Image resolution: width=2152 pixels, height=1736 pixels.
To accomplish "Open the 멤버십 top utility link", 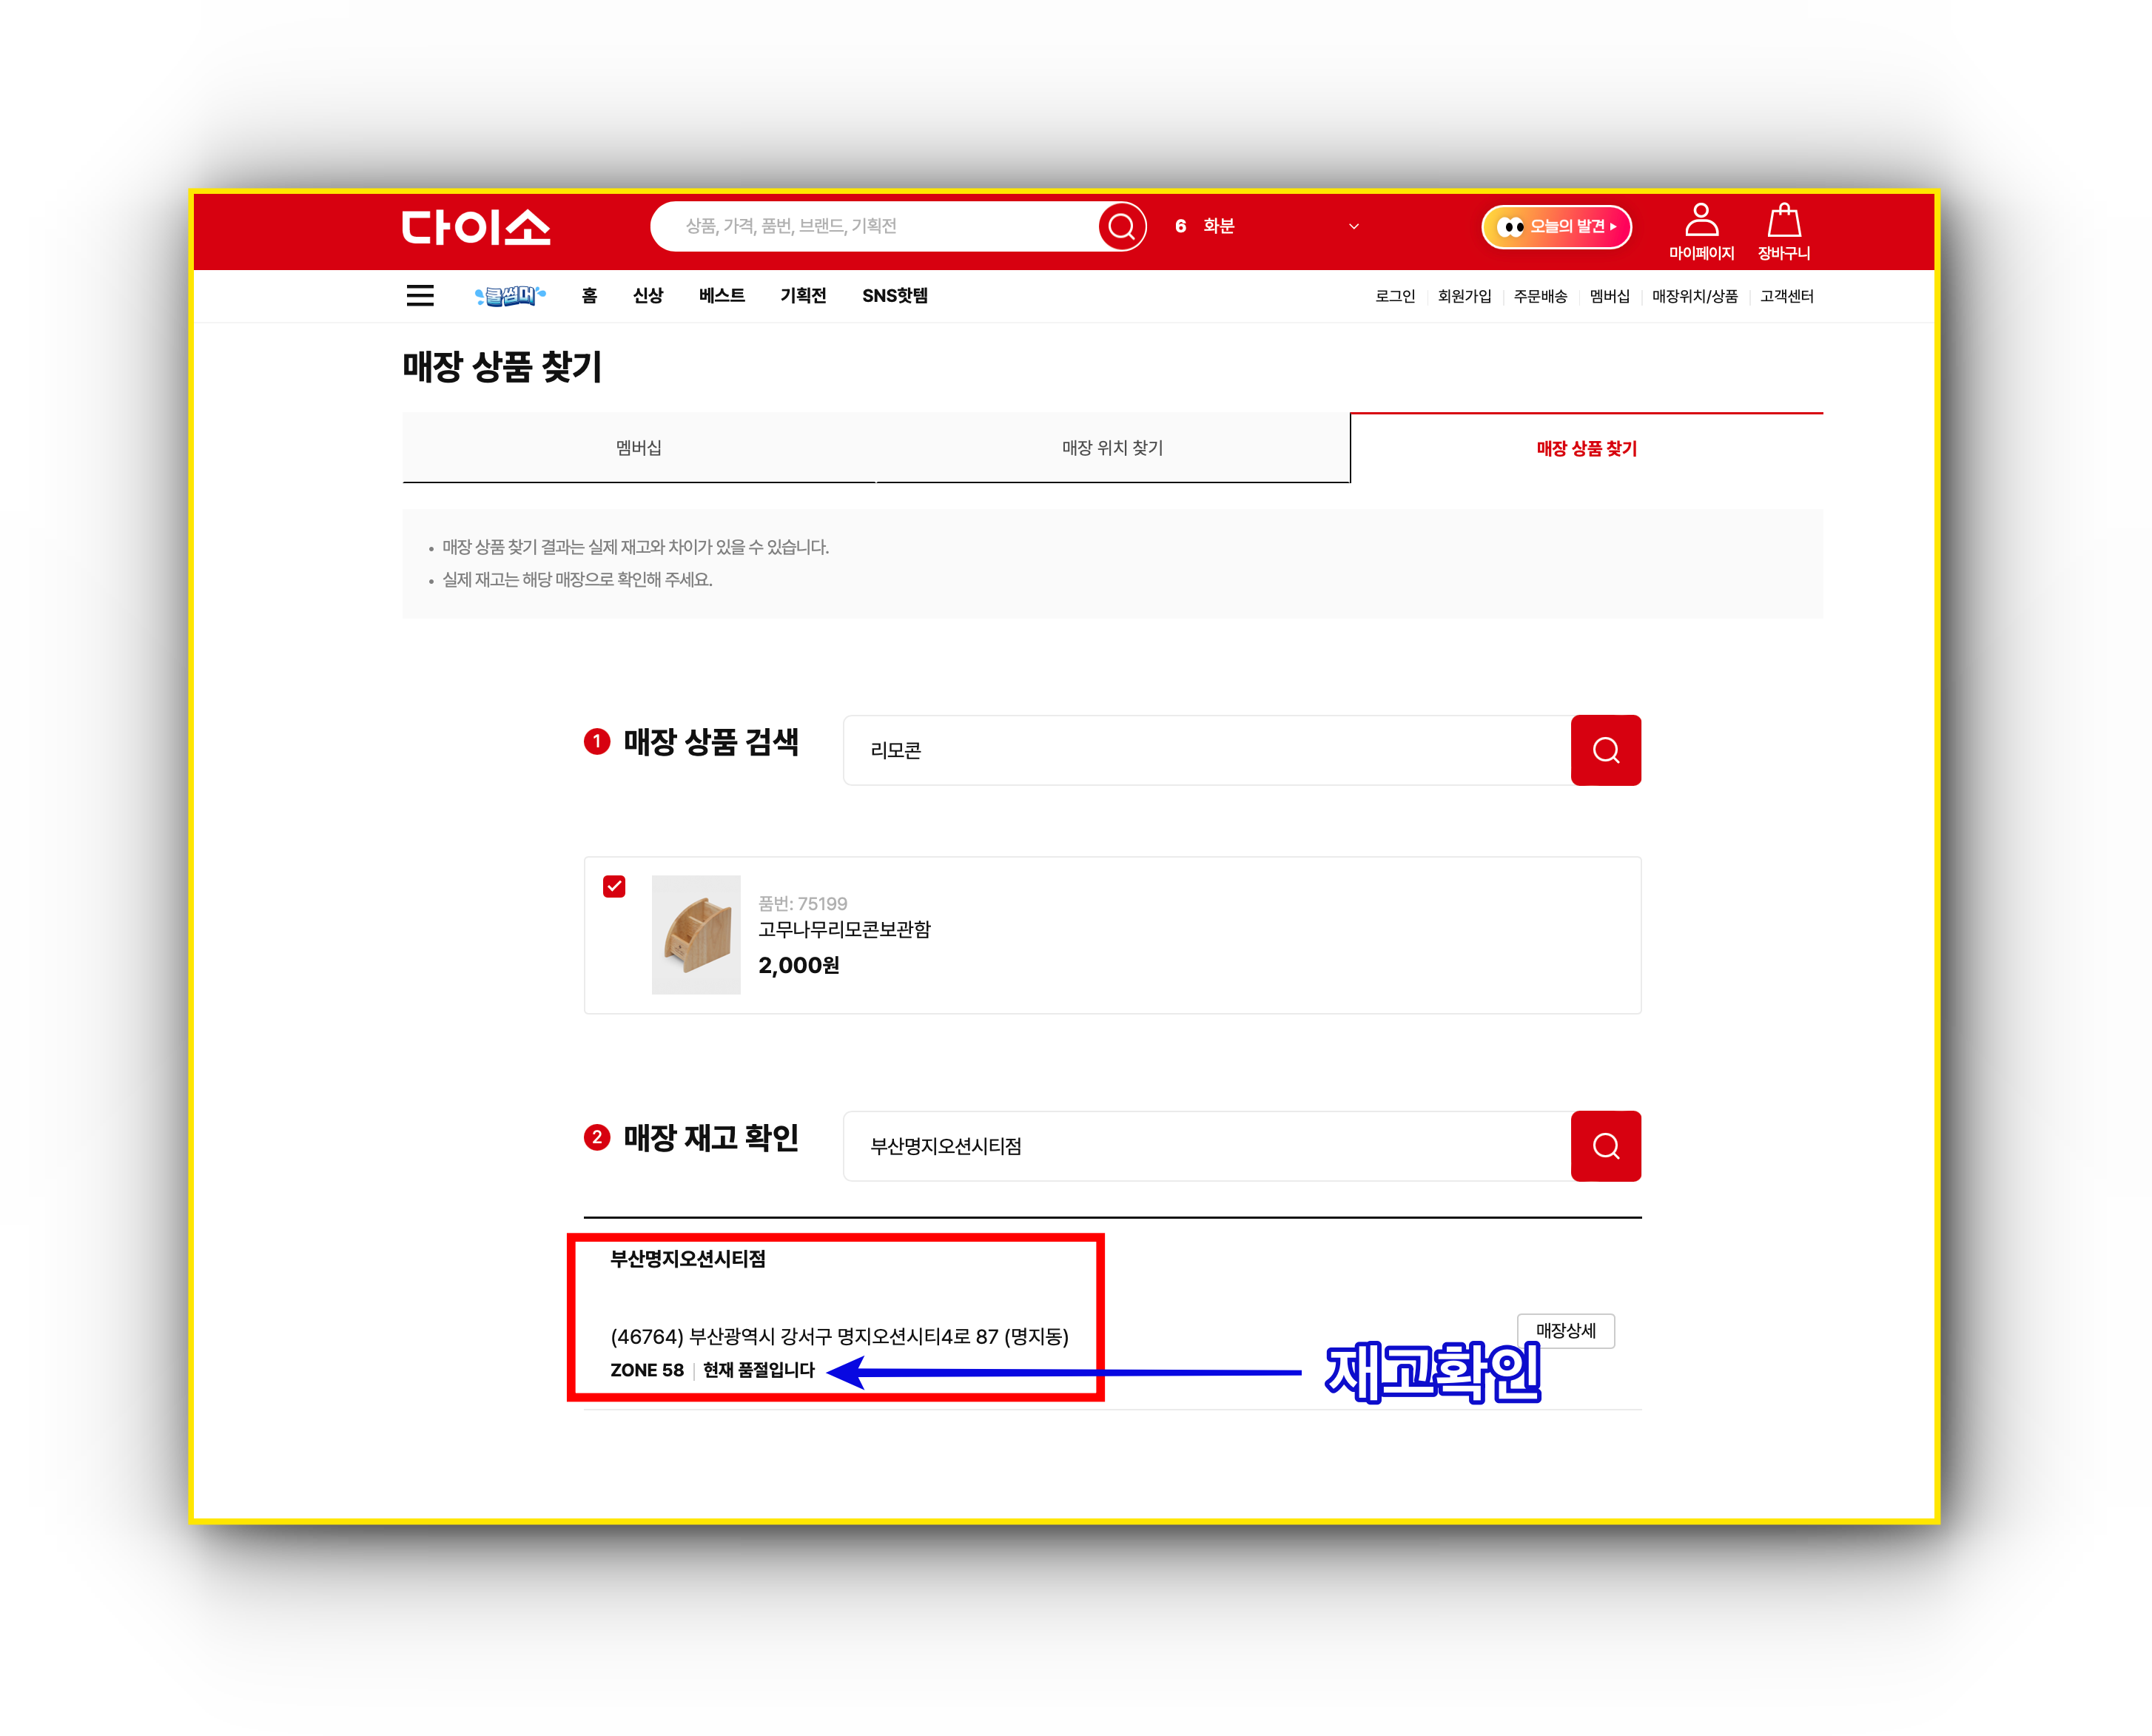I will [1609, 296].
